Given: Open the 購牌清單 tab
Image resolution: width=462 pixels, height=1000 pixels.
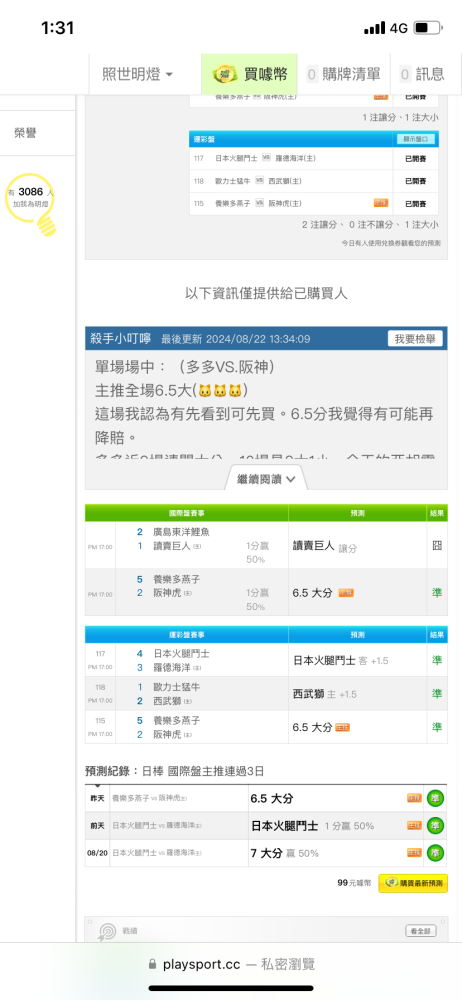Looking at the screenshot, I should click(343, 74).
